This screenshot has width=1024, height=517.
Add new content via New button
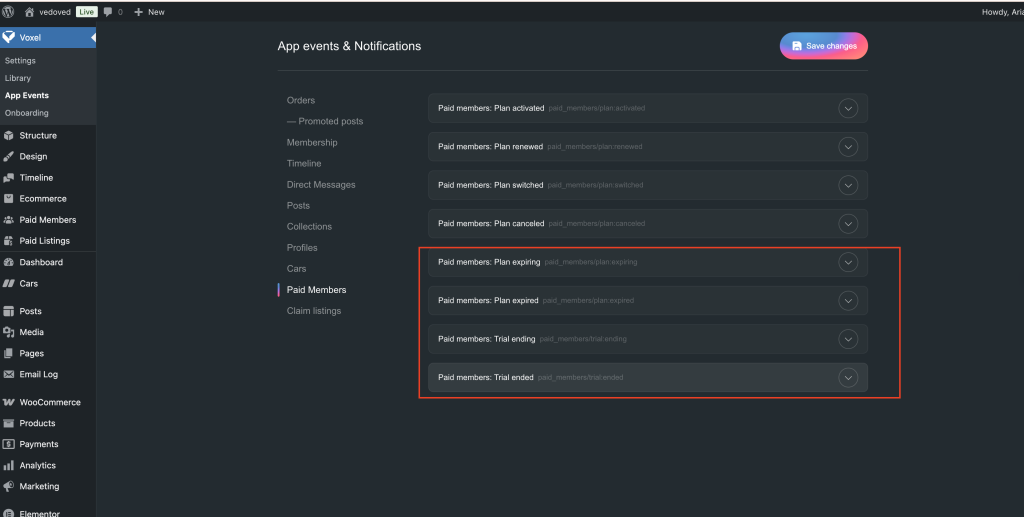click(x=149, y=12)
